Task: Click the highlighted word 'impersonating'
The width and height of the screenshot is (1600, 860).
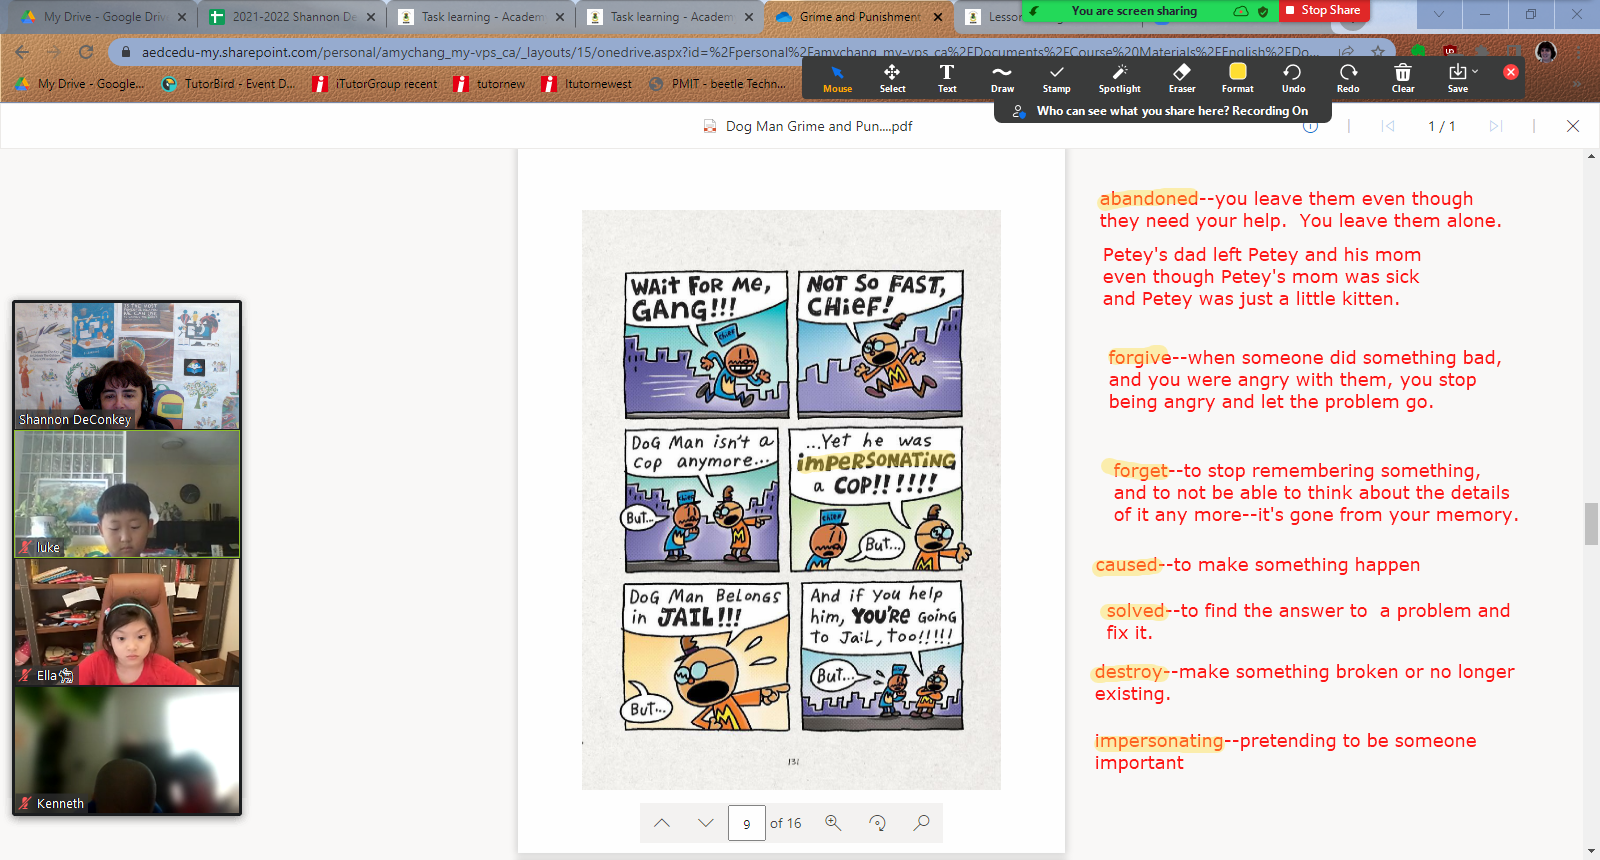Action: point(1159,741)
